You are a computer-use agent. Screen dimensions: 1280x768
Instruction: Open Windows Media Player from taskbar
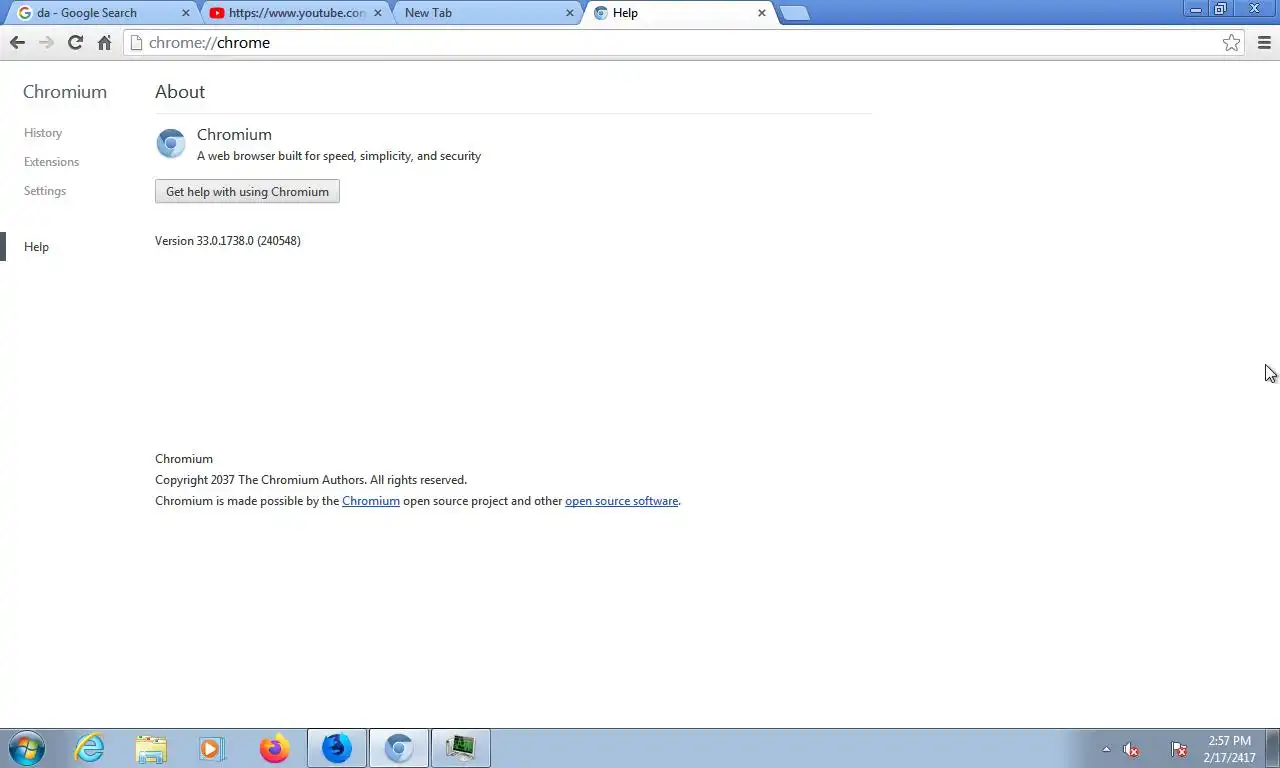212,748
